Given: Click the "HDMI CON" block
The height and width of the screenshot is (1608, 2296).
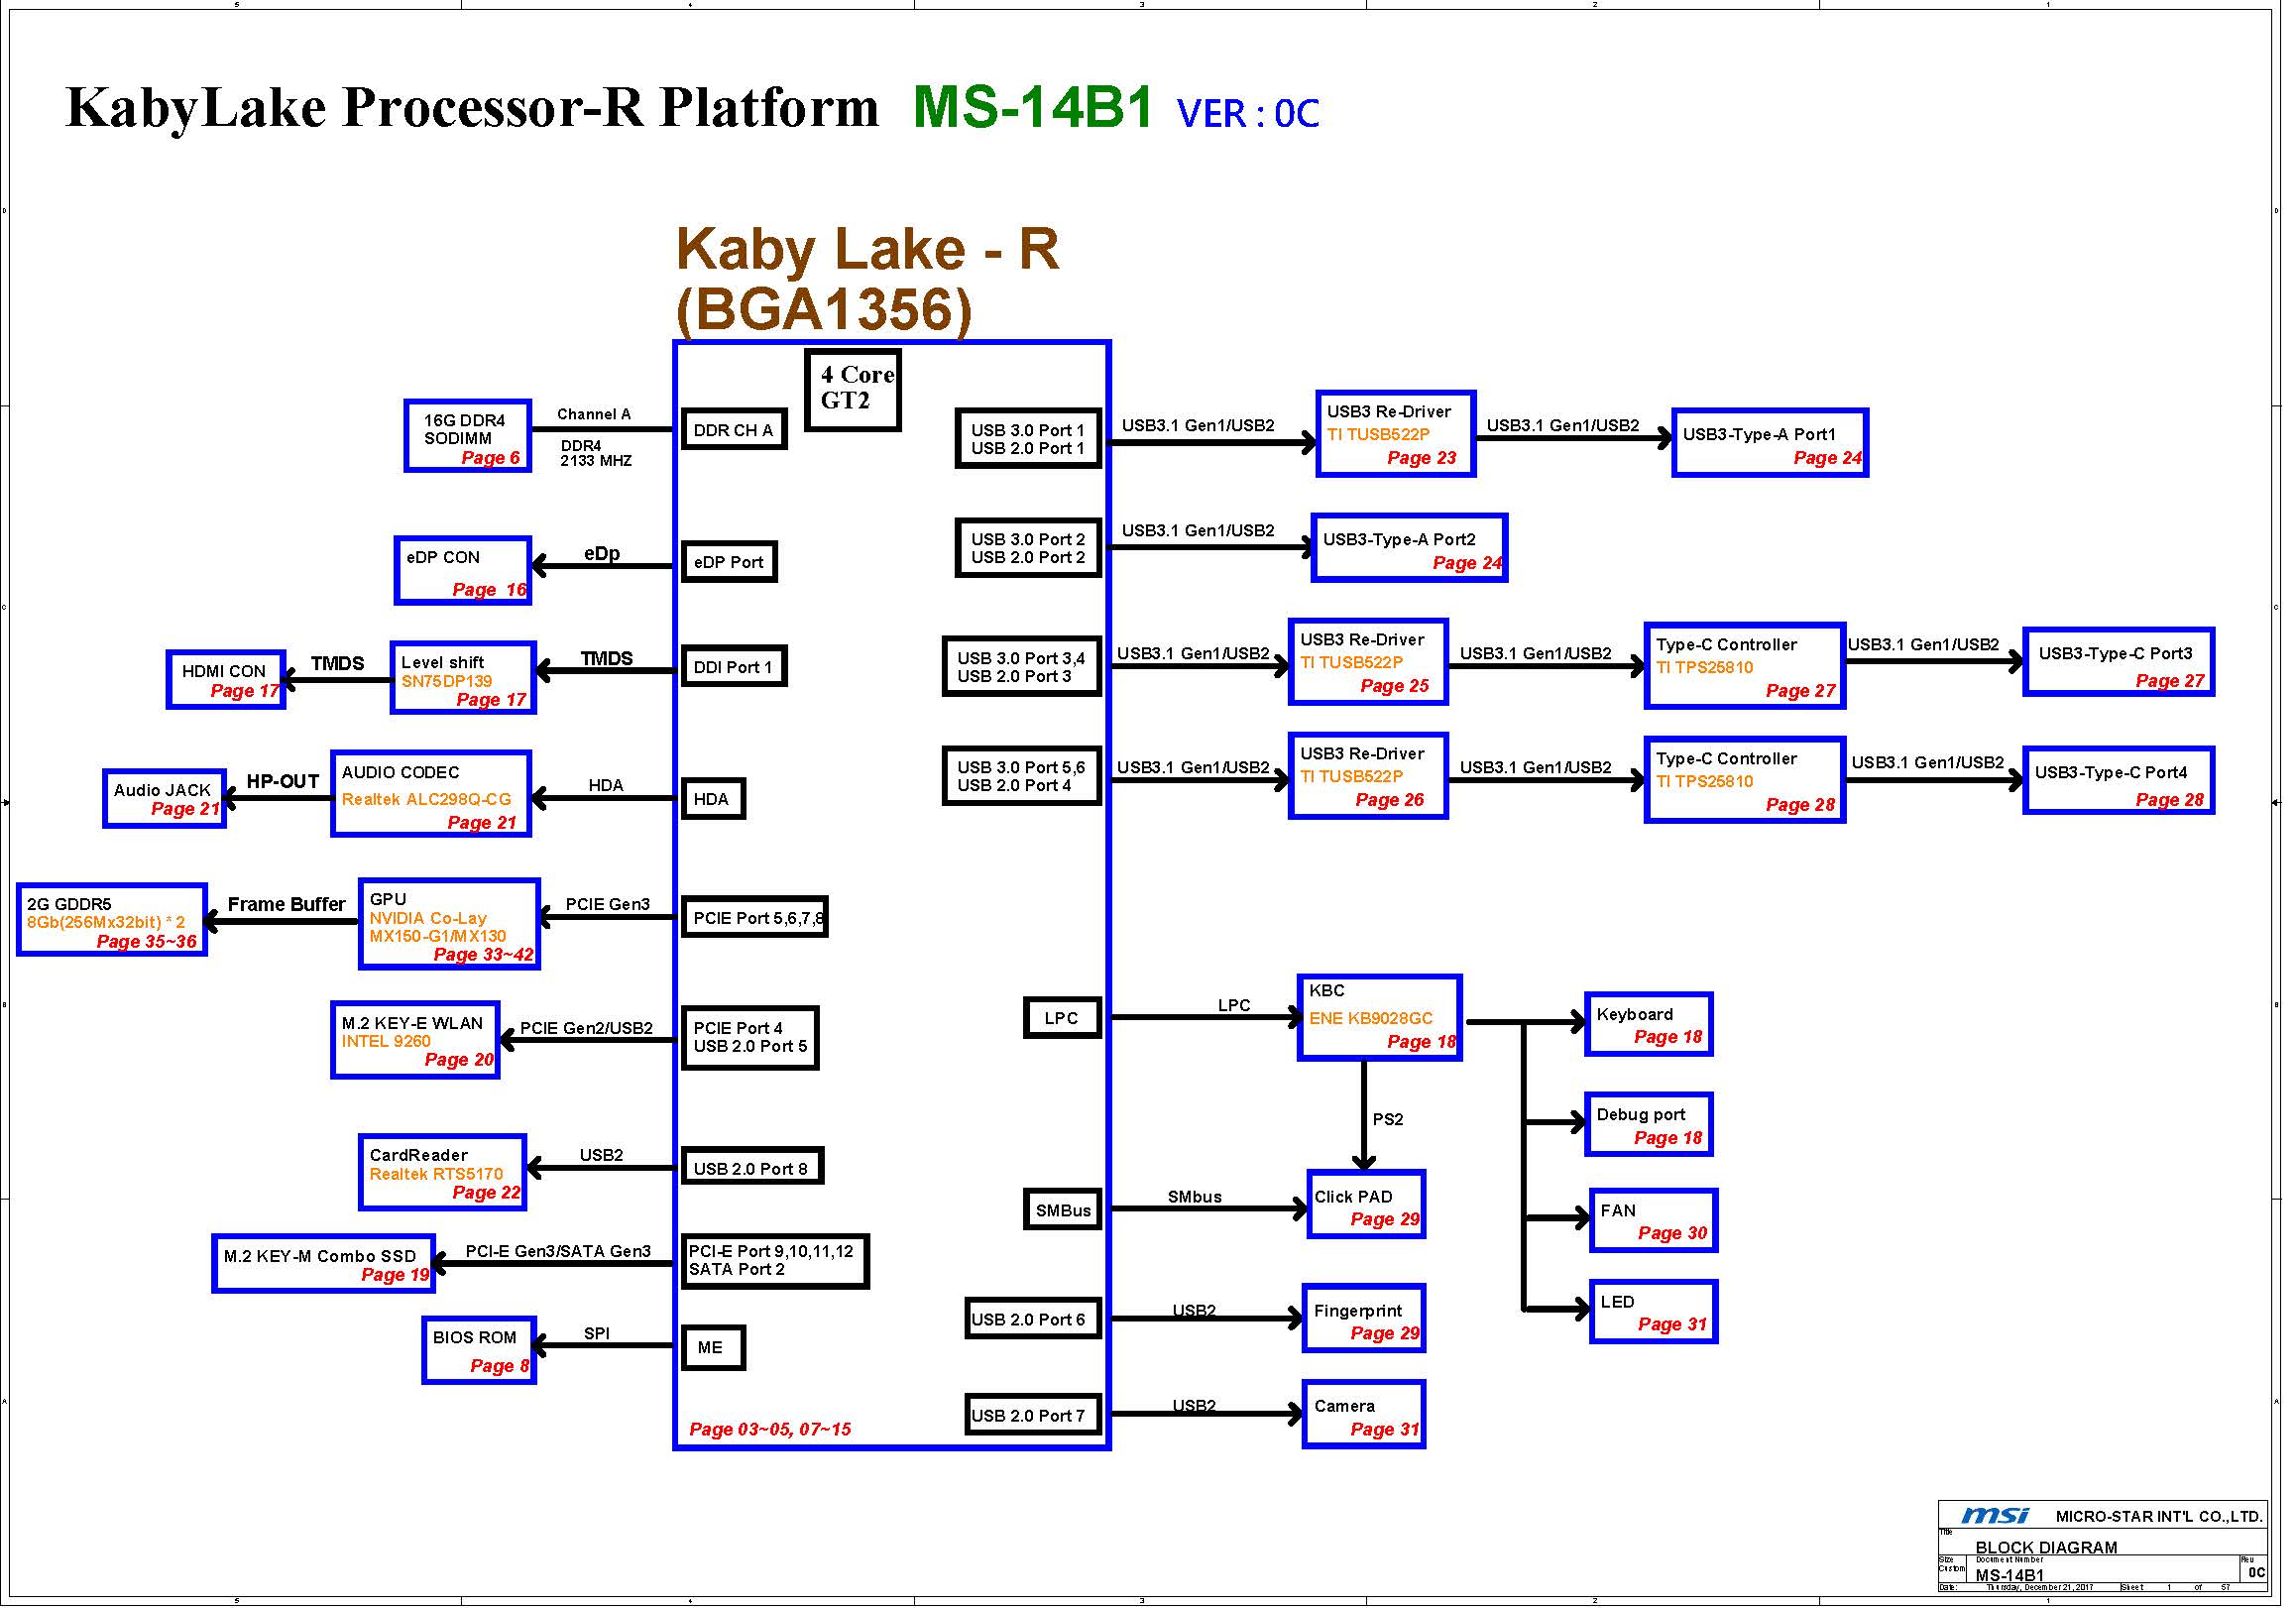Looking at the screenshot, I should [226, 680].
